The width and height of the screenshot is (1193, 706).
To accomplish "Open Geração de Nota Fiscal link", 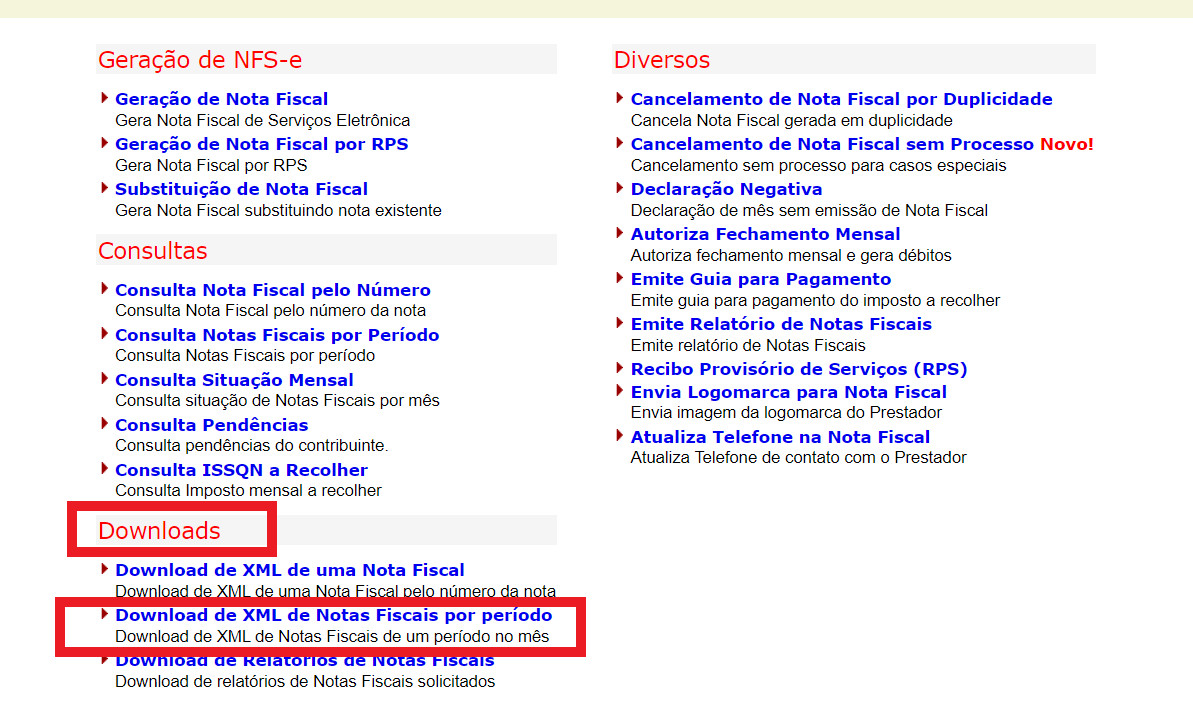I will click(221, 99).
